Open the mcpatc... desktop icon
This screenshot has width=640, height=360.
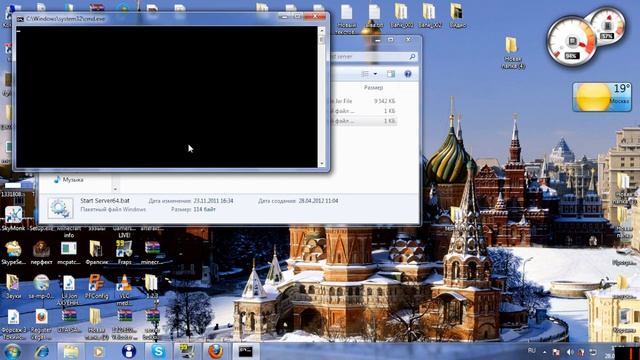click(69, 253)
